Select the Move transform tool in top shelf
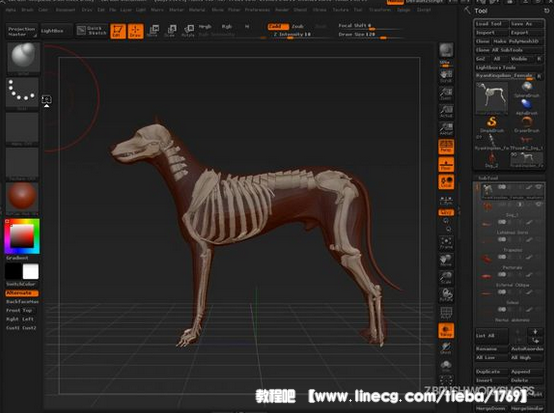 pos(153,31)
